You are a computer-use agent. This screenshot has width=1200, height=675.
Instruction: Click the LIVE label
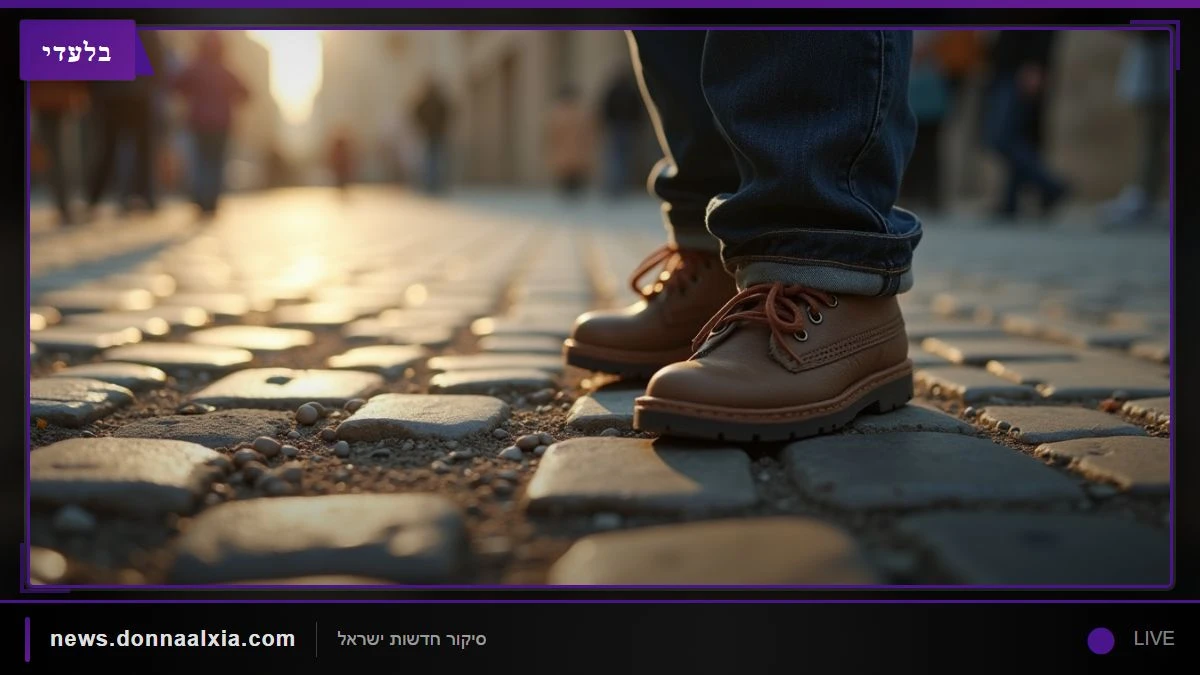[x=1153, y=639]
